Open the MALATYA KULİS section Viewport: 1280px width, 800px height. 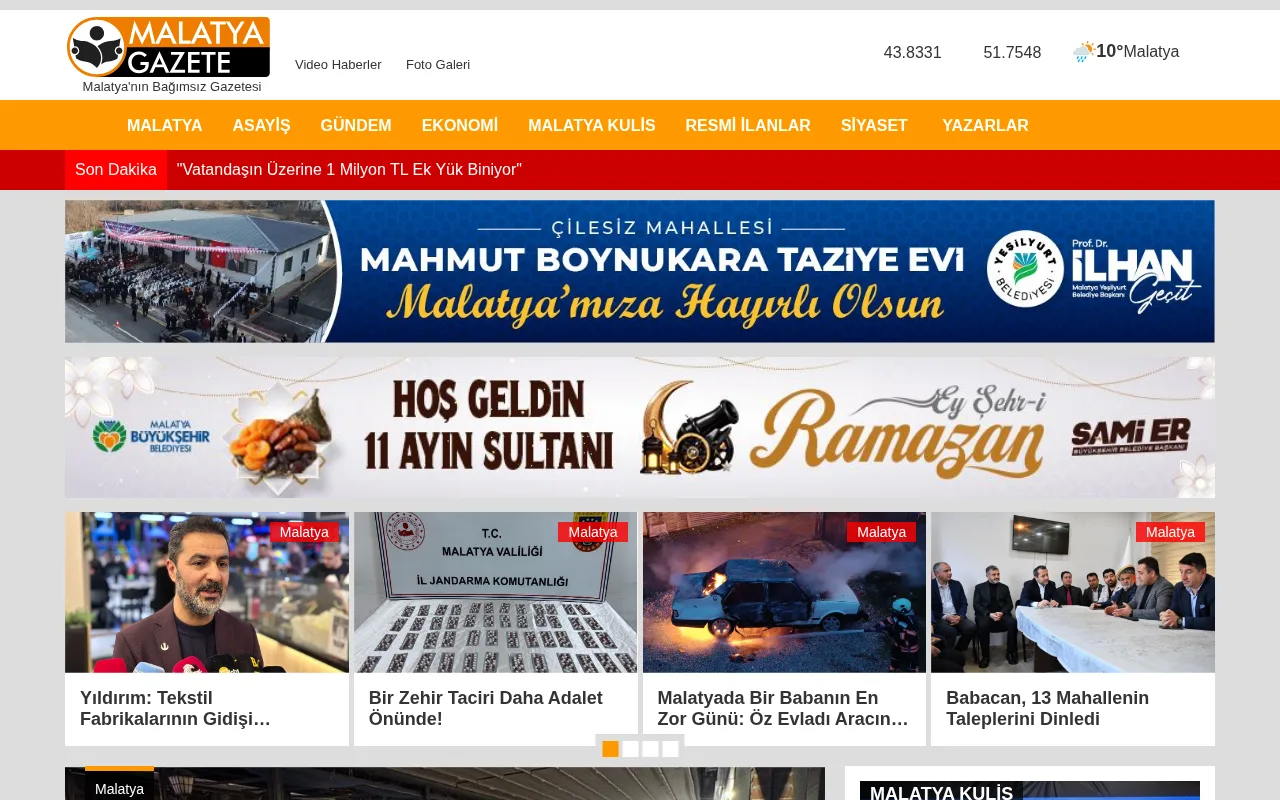click(x=591, y=125)
